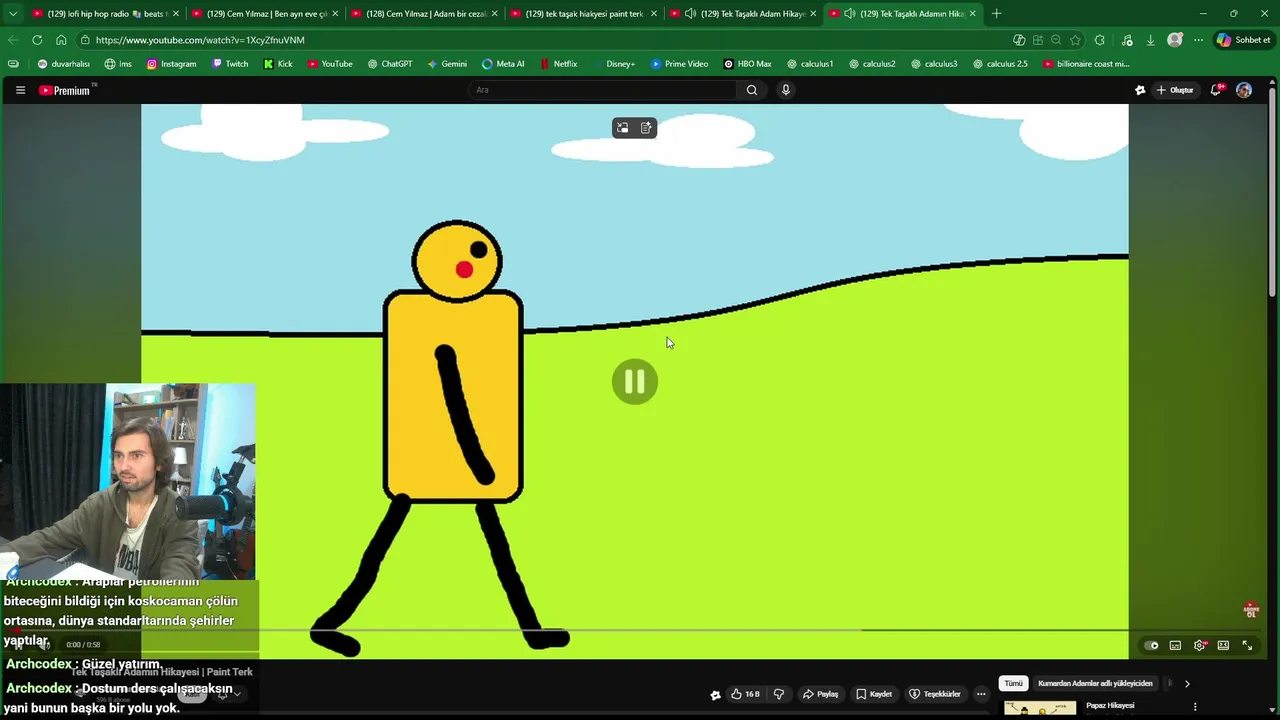Screen dimensions: 1280x720
Task: Open options menu for Papaz Hikayesi video
Action: coord(1195,707)
